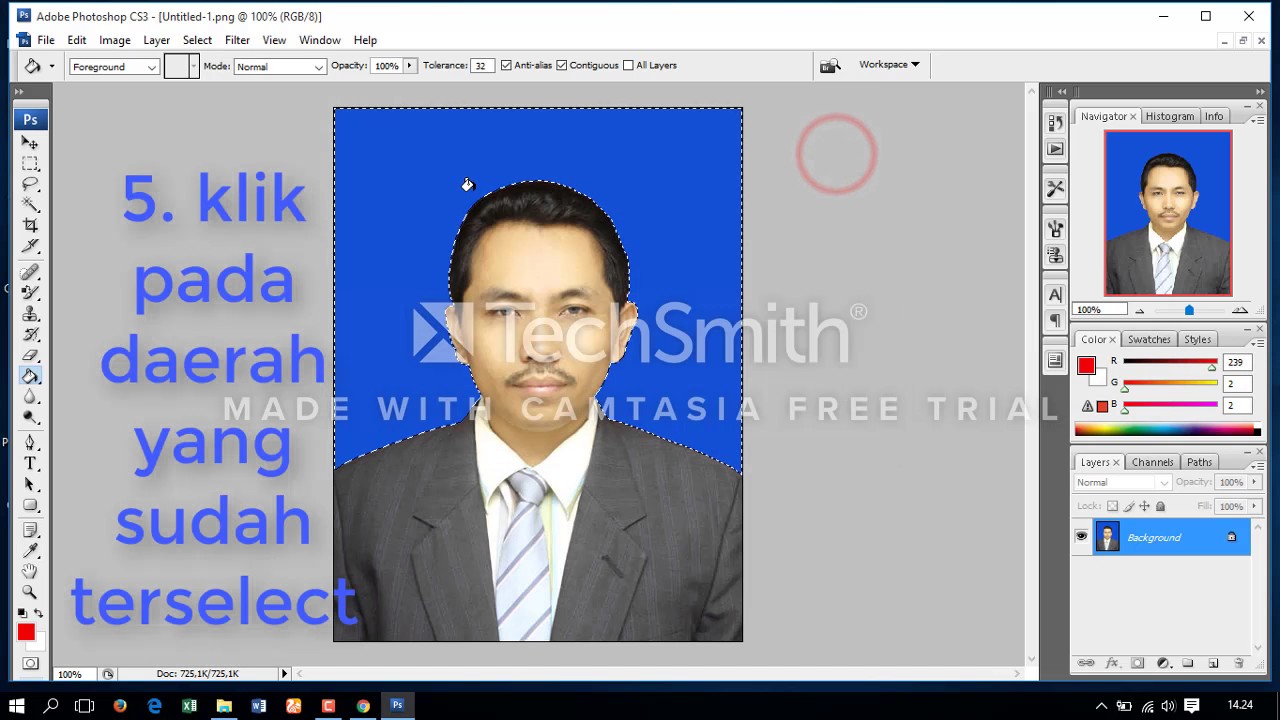Open the layer blend mode Normal dropdown
The image size is (1280, 720).
tap(1122, 482)
